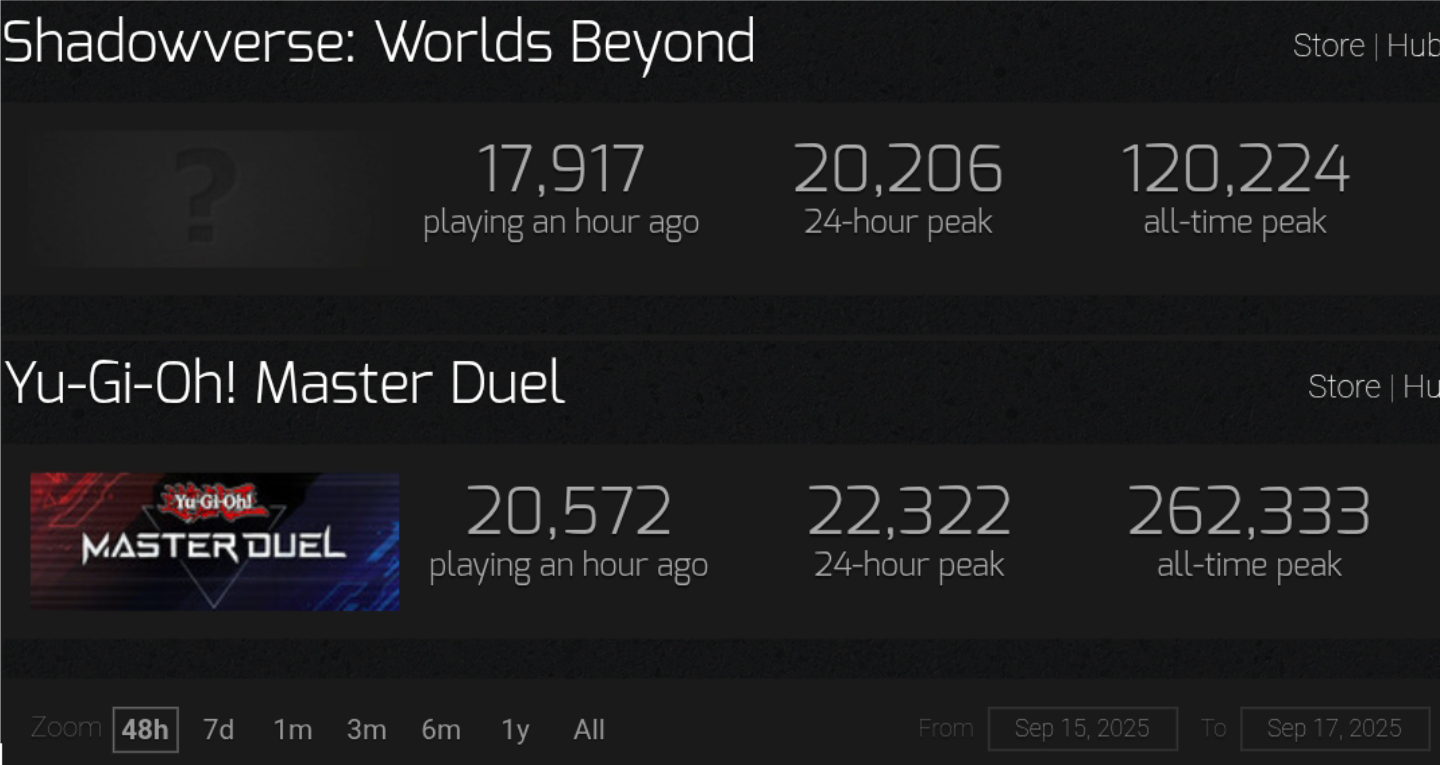Click the From date field Sep 15, 2025
Viewport: 1440px width, 765px height.
pyautogui.click(x=1082, y=728)
